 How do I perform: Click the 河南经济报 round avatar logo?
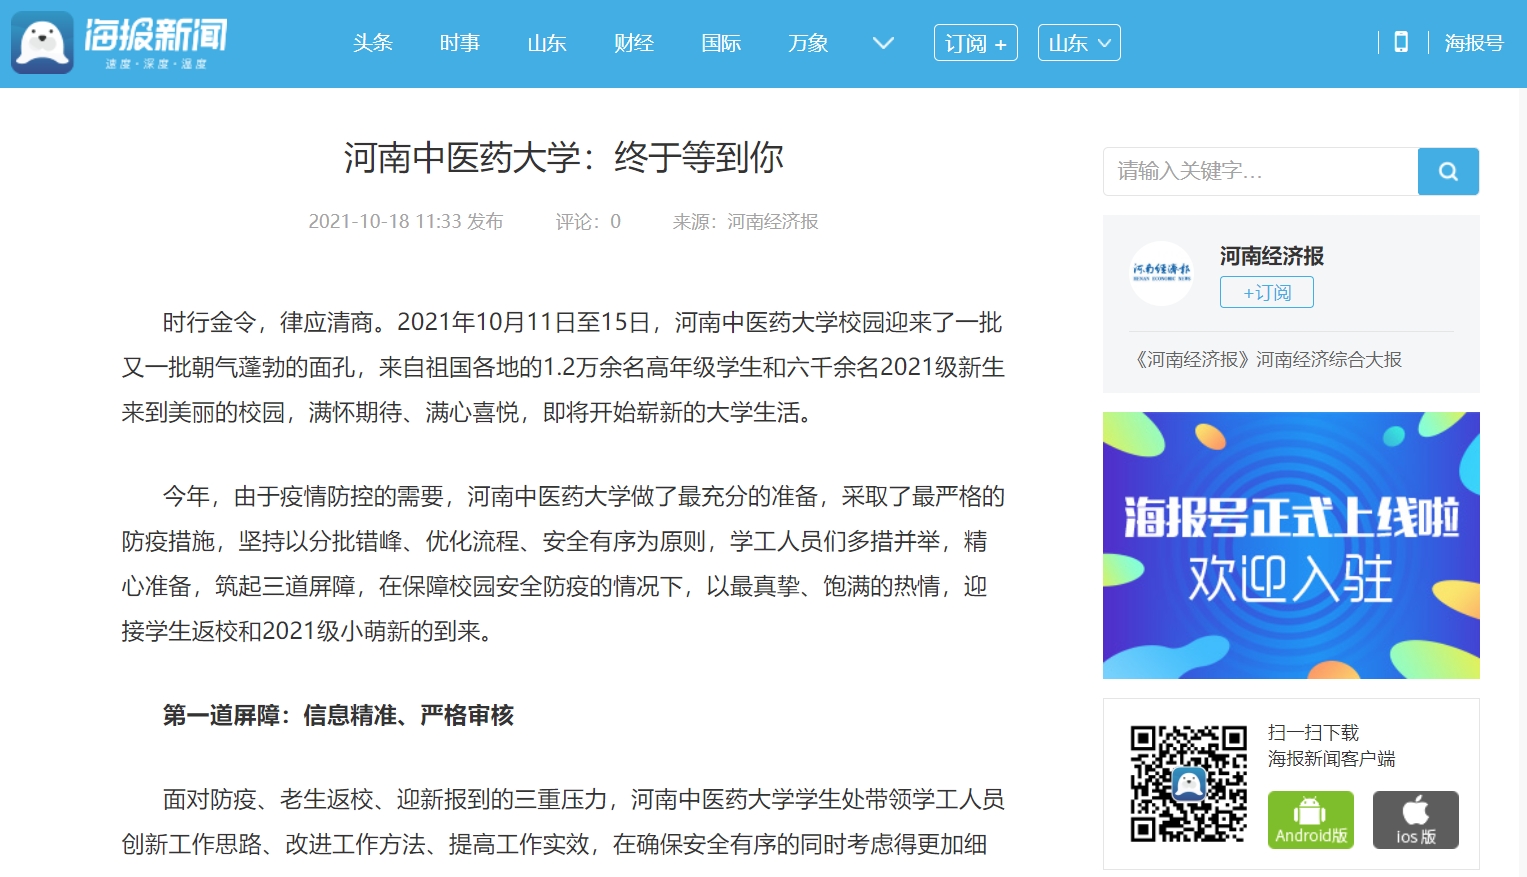click(x=1161, y=273)
